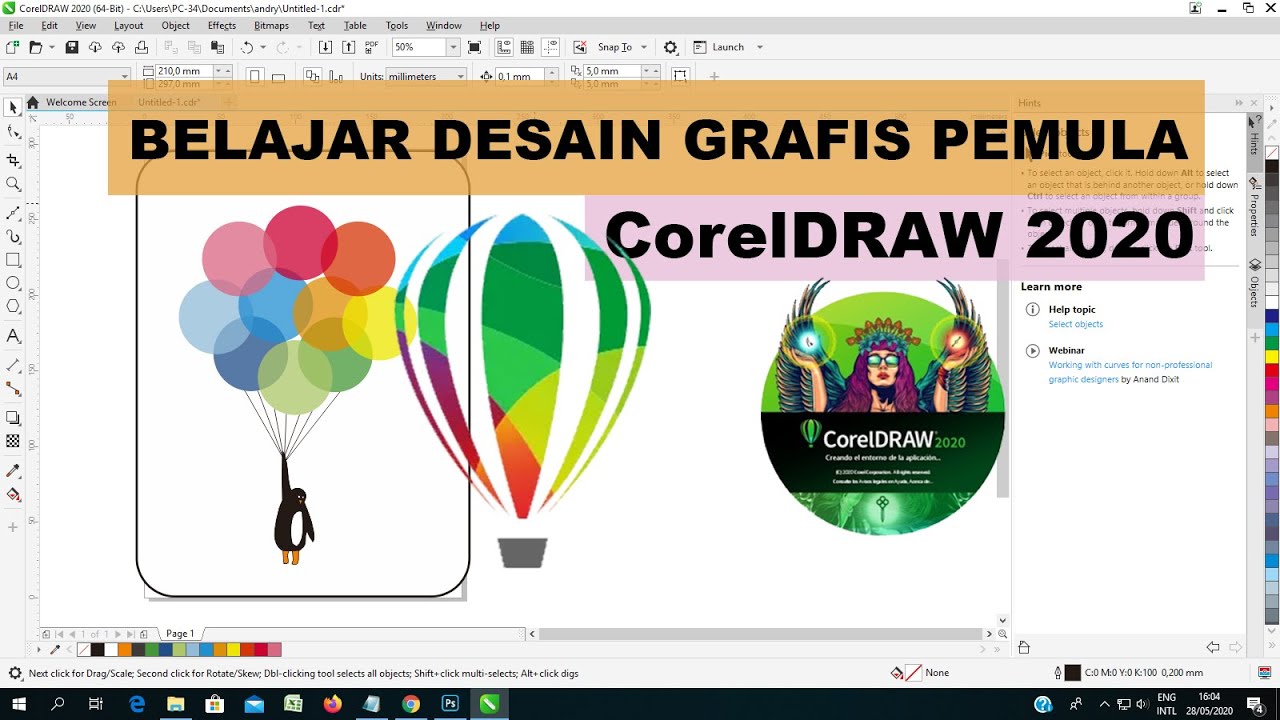Open the zoom level 50% dropdown
Screen dimensions: 1280x720
[x=453, y=47]
